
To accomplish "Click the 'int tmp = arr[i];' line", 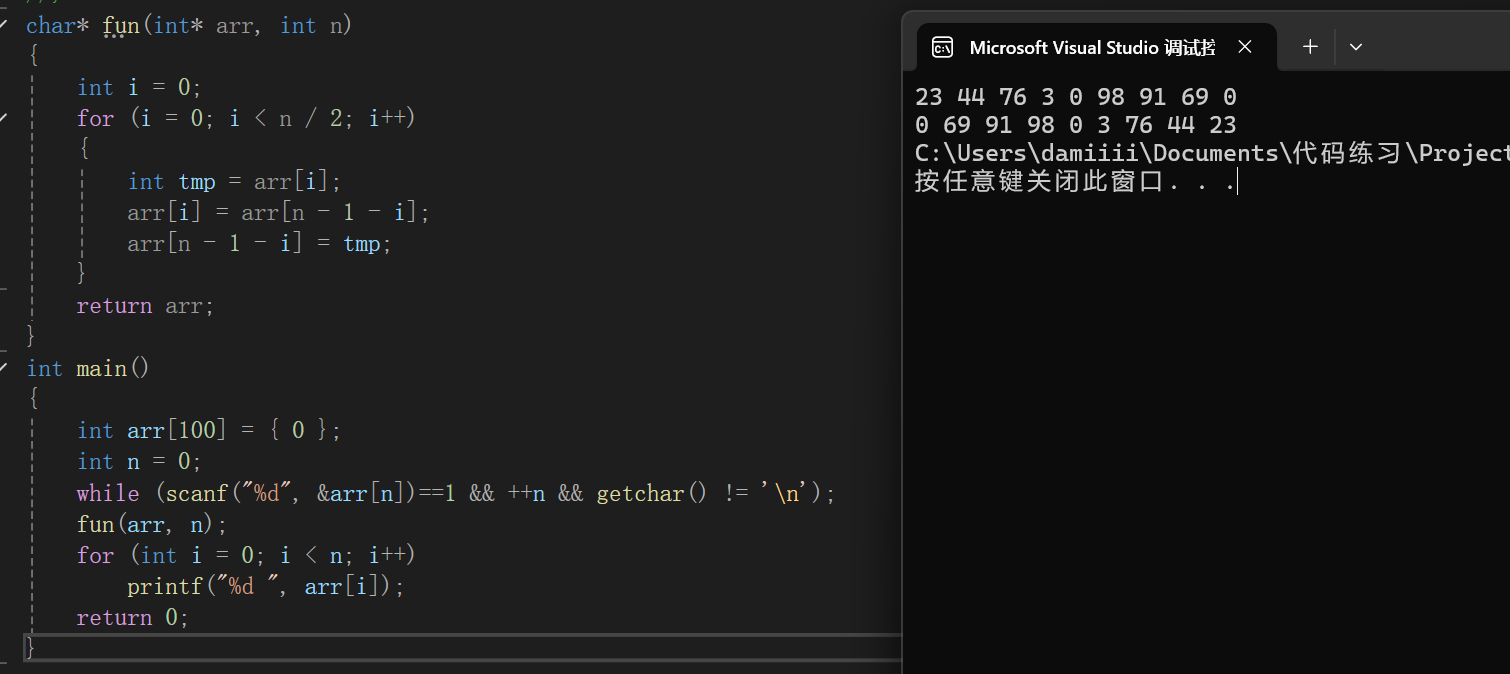I will point(234,182).
